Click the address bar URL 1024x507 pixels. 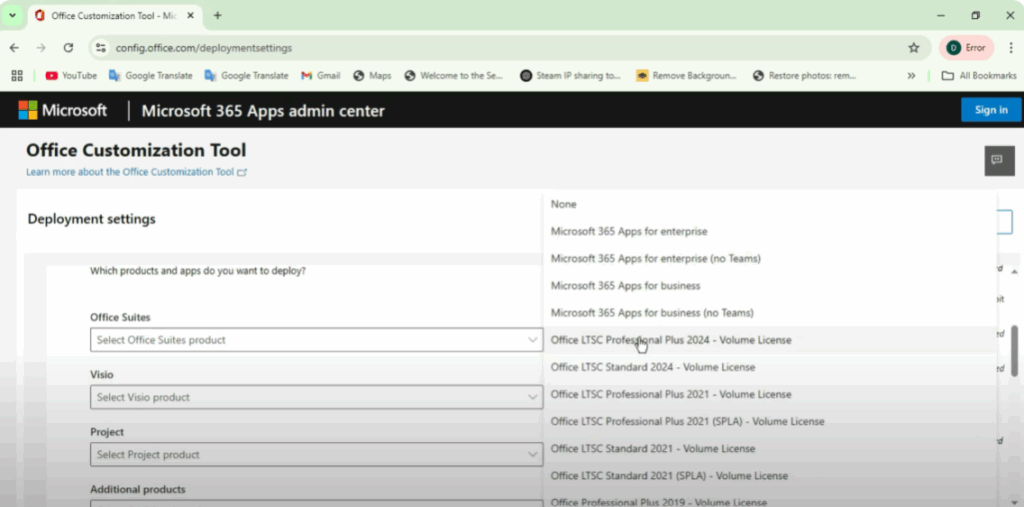click(204, 48)
